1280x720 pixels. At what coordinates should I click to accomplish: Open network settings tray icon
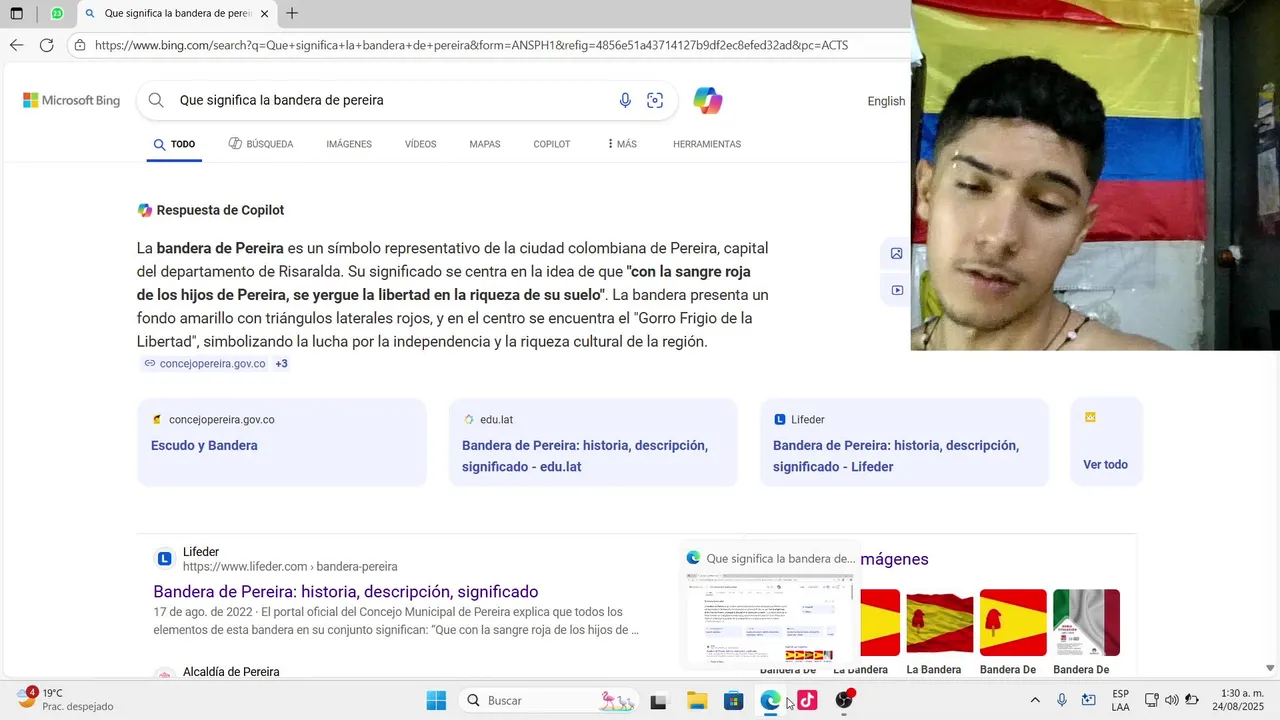pyautogui.click(x=1151, y=700)
